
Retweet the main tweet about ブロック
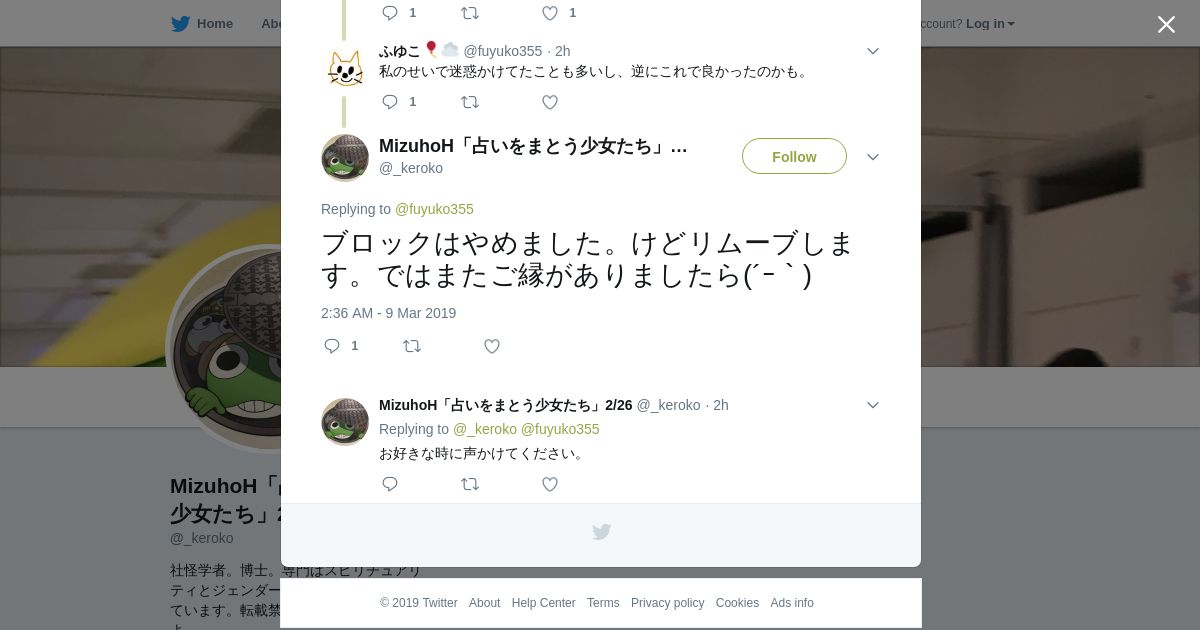412,346
